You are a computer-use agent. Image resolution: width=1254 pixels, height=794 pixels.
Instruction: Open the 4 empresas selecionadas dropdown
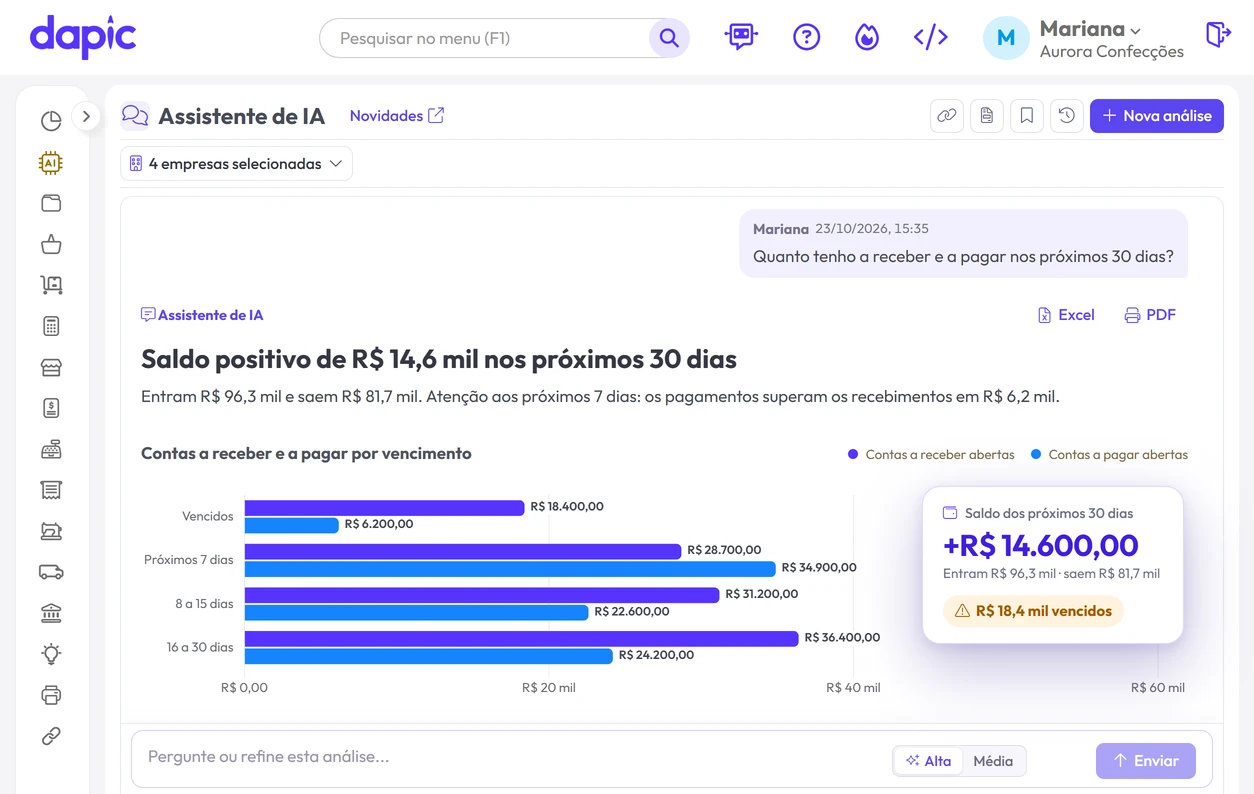tap(237, 164)
